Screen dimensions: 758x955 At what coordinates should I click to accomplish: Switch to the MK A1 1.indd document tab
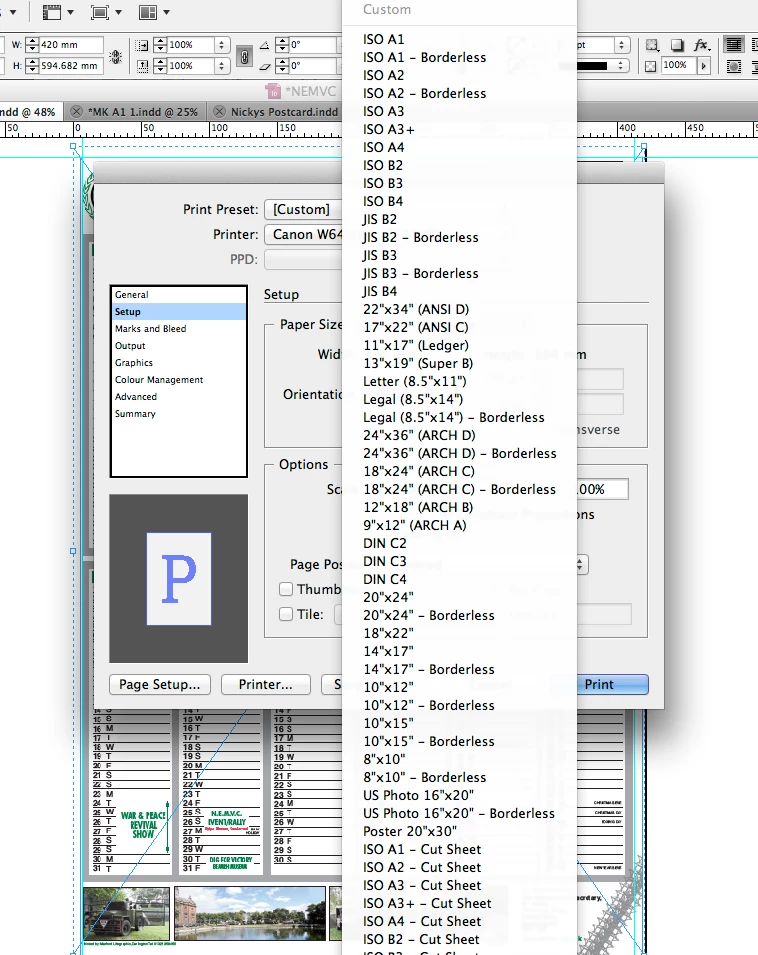pyautogui.click(x=142, y=112)
